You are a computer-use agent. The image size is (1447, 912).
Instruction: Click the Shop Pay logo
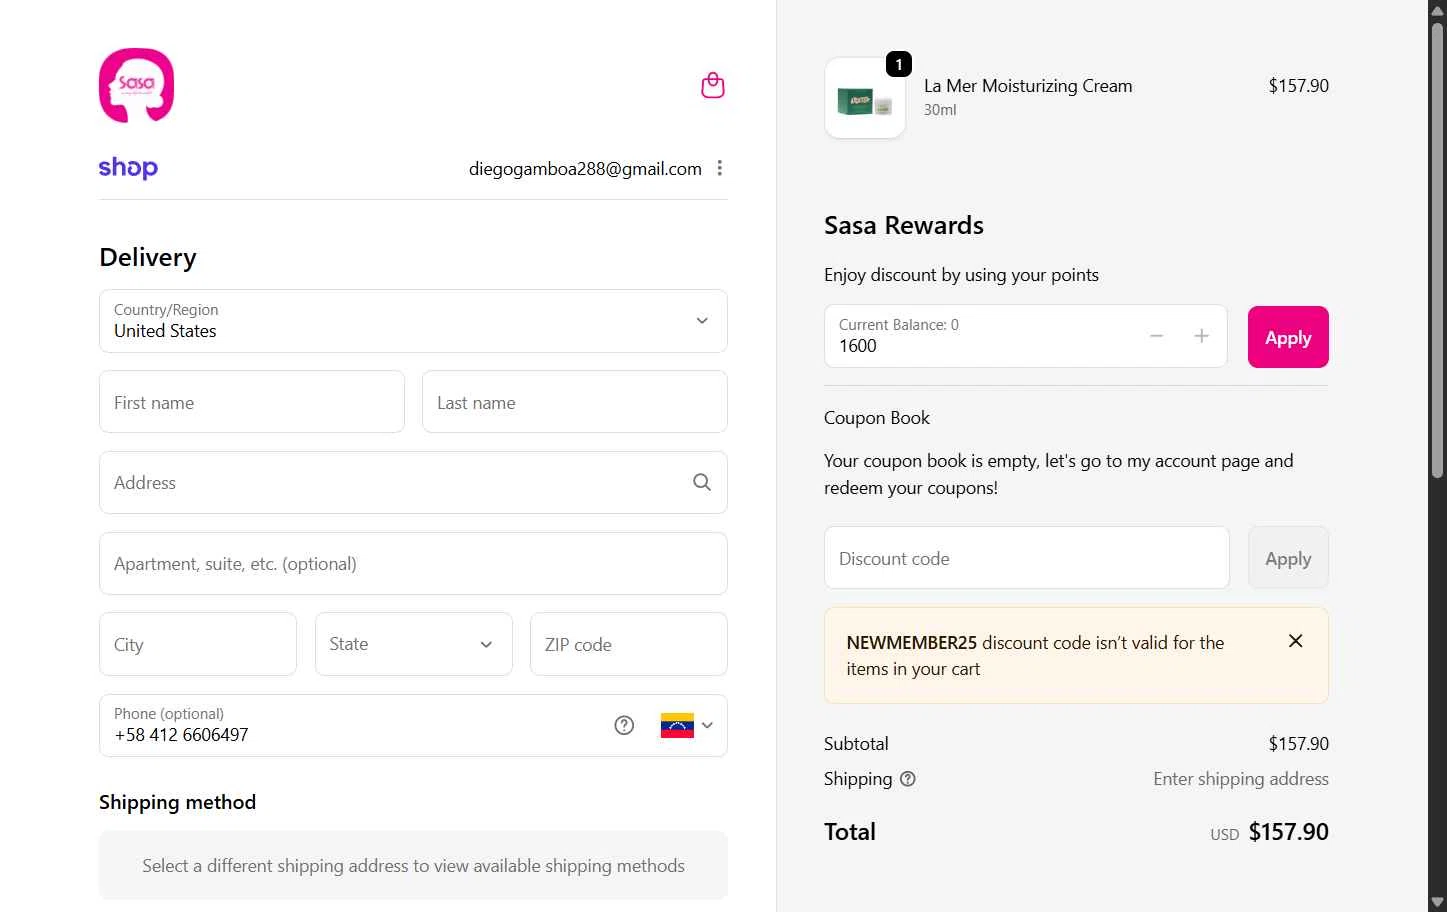(x=128, y=168)
